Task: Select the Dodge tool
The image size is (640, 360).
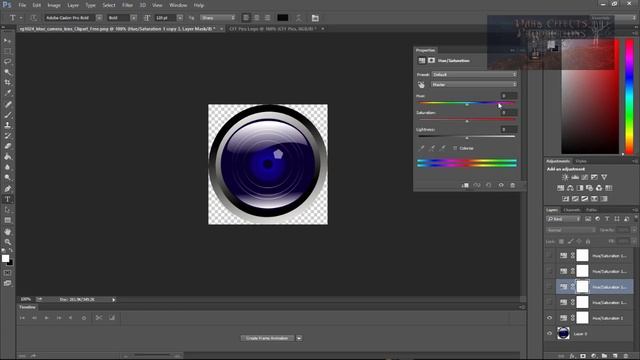Action: click(7, 178)
